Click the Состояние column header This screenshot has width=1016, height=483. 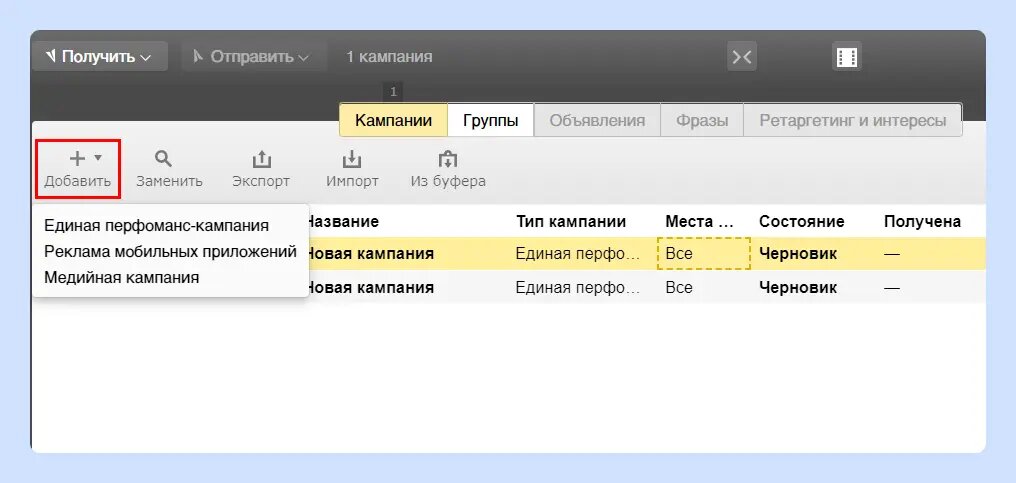802,222
